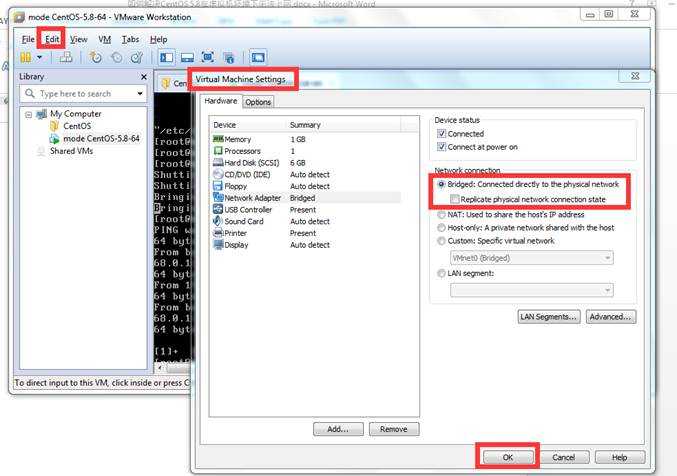Select My Computer in the library
This screenshot has height=476, width=677.
[76, 114]
